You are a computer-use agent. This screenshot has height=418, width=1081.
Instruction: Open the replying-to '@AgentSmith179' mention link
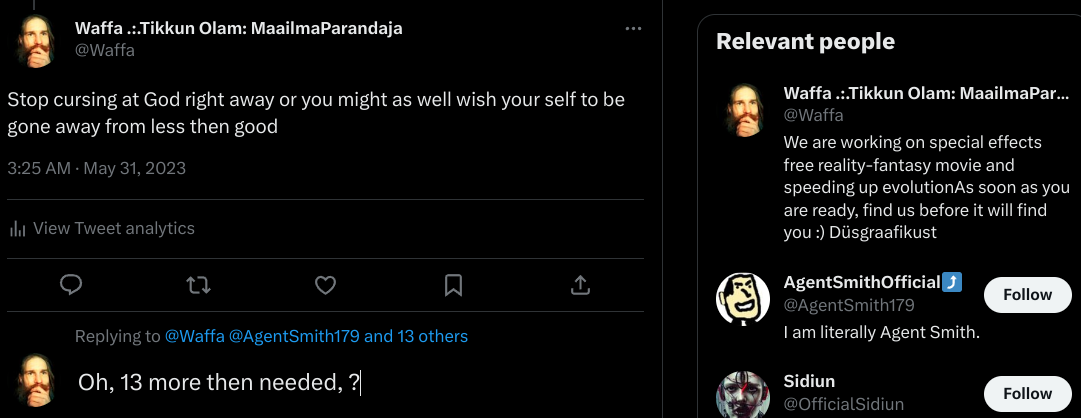[x=295, y=337]
